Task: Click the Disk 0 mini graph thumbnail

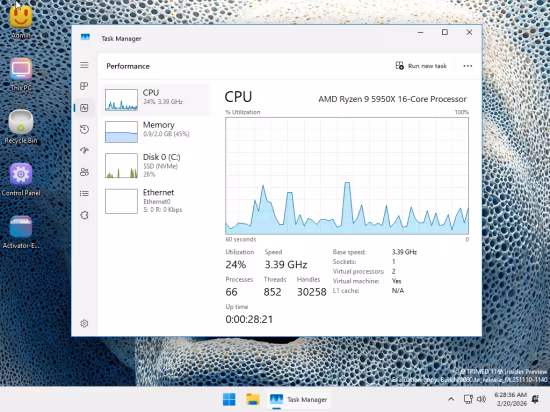Action: pyautogui.click(x=121, y=166)
